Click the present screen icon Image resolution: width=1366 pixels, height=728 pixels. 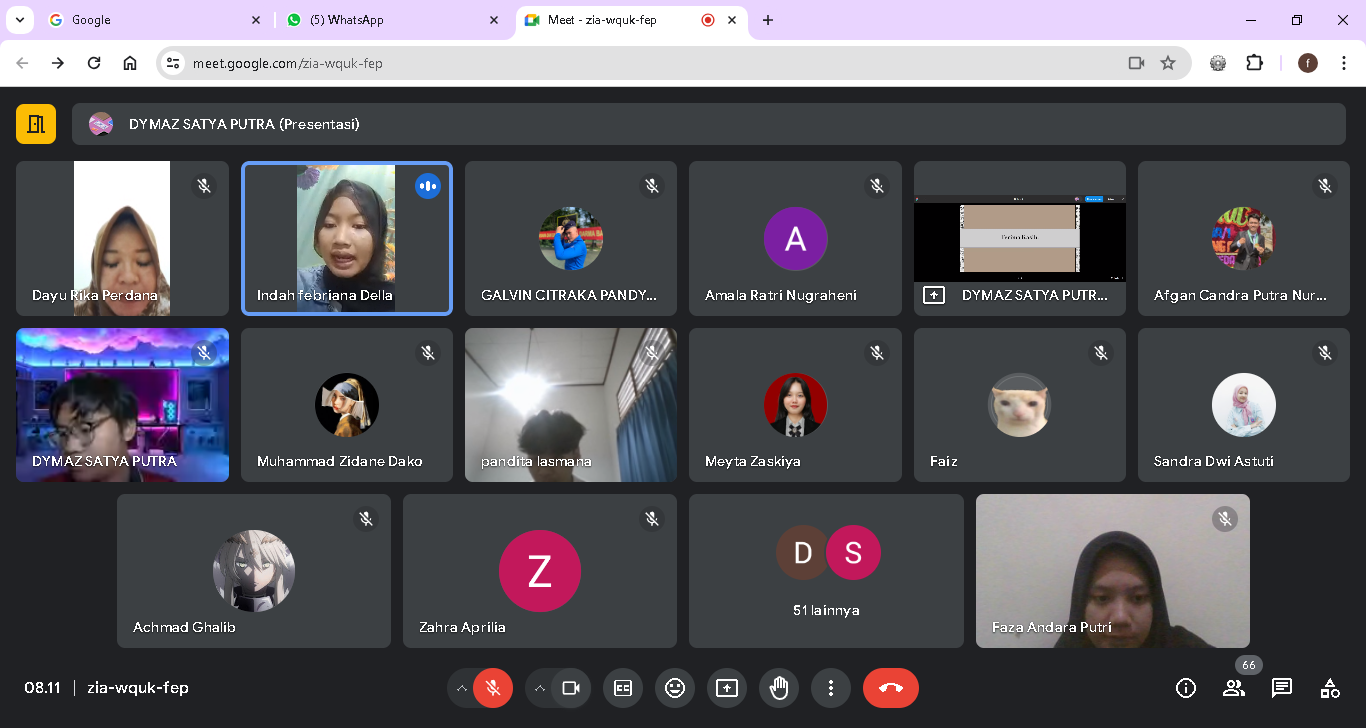727,688
